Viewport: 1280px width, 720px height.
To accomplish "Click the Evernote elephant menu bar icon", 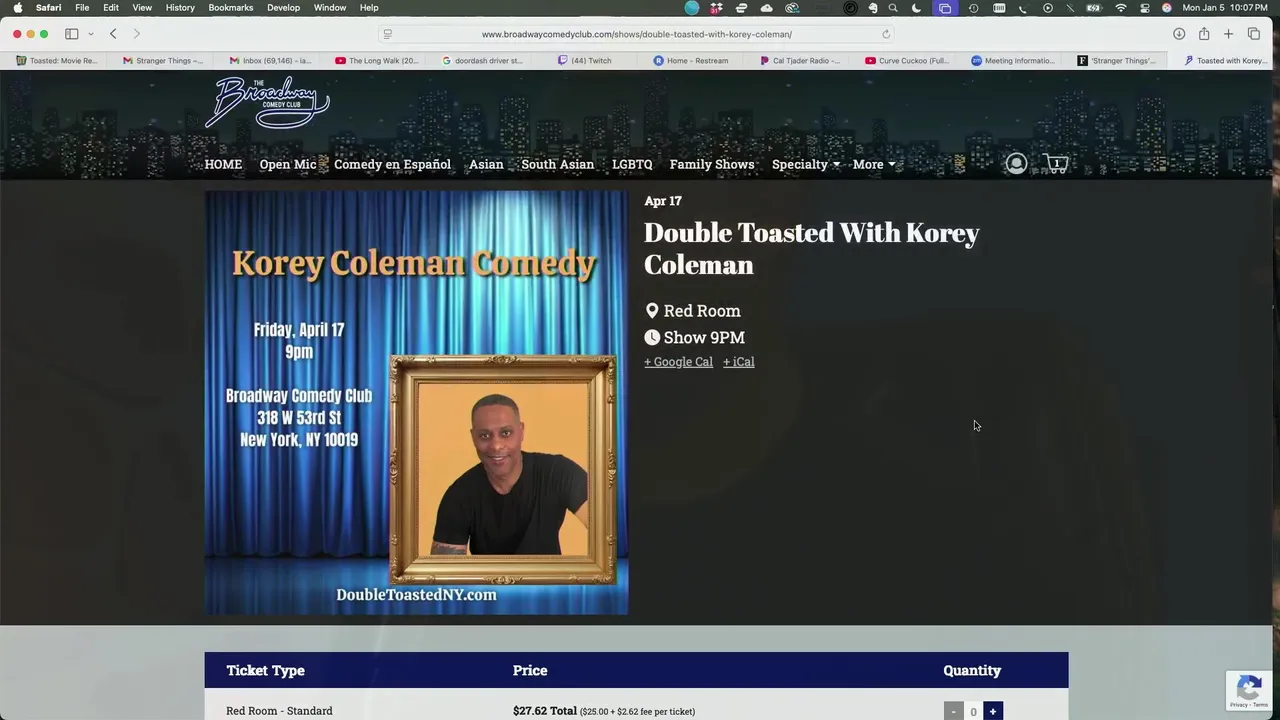I will [873, 8].
